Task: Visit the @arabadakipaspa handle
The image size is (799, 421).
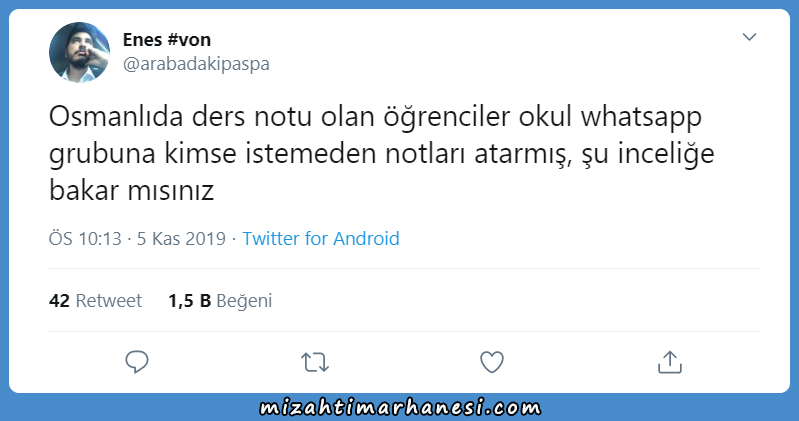Action: (196, 64)
